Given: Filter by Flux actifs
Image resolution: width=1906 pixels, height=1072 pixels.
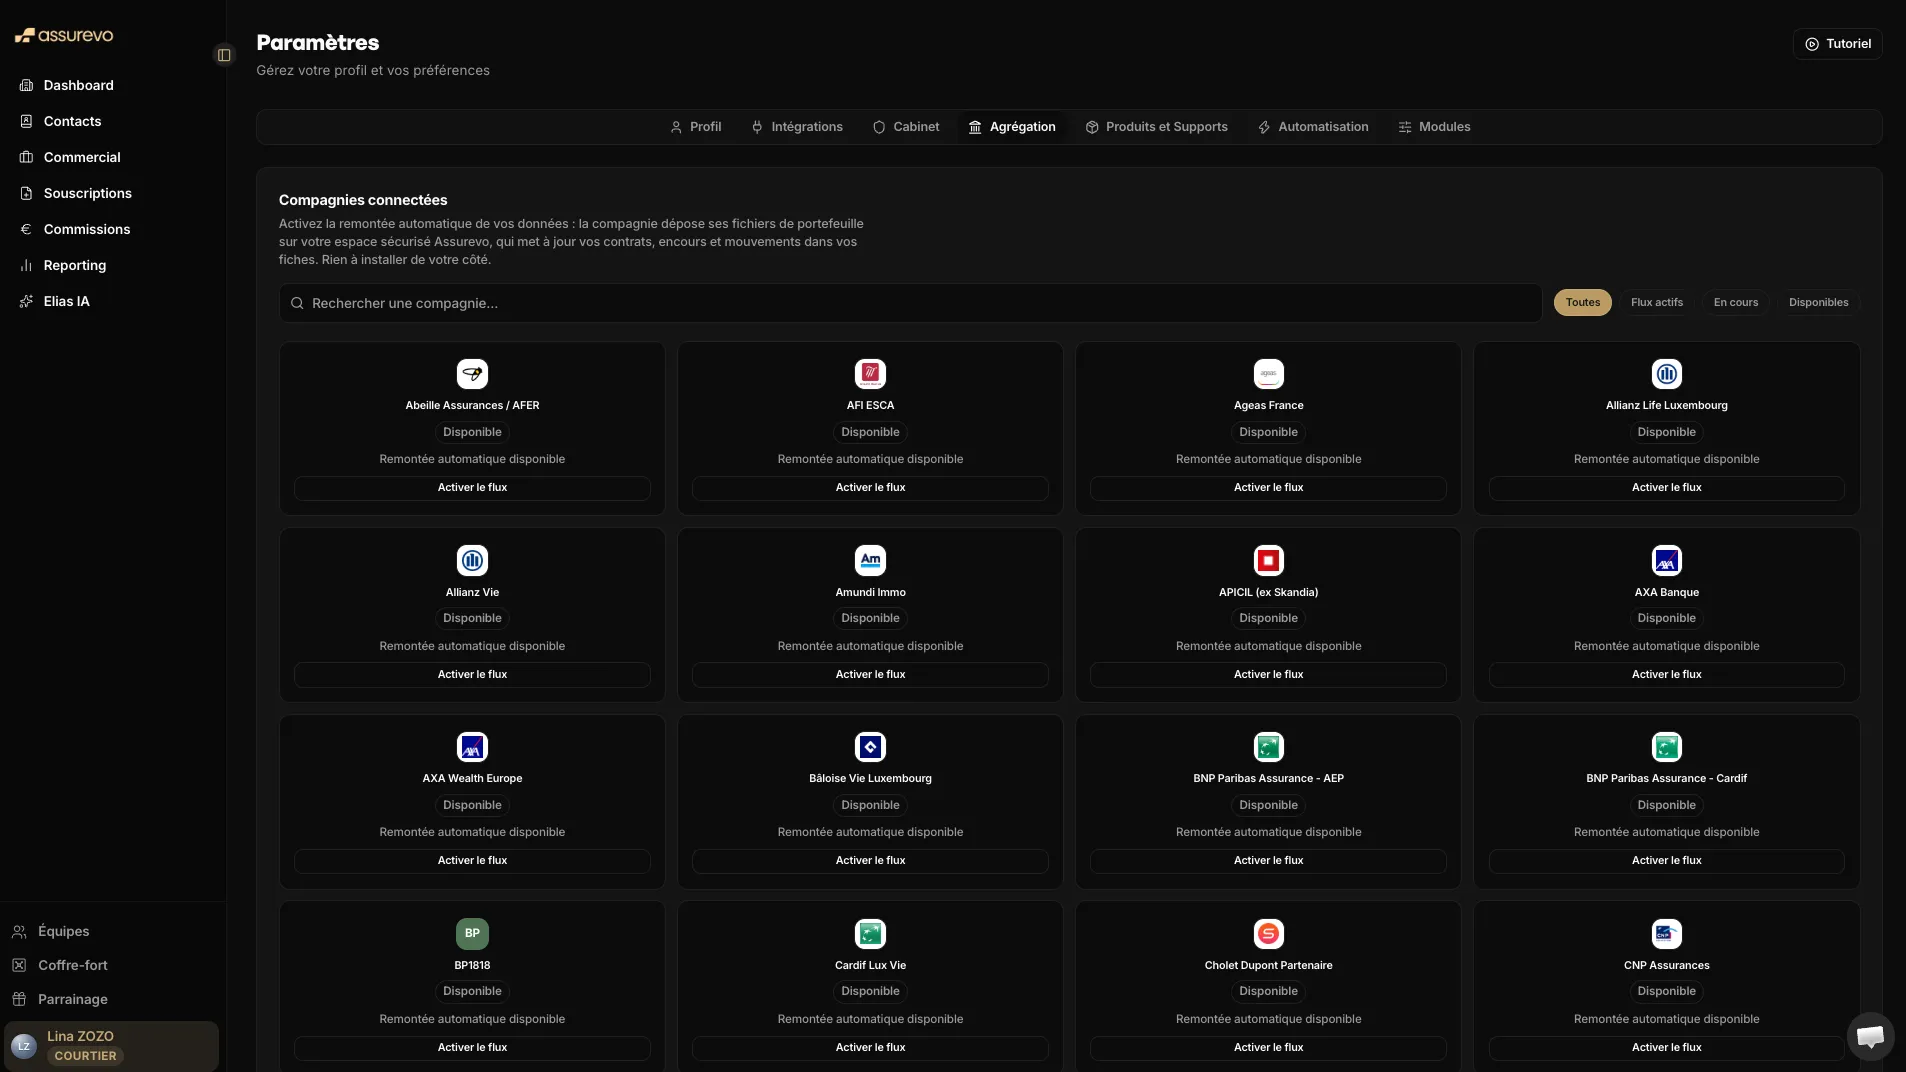Looking at the screenshot, I should coord(1656,302).
